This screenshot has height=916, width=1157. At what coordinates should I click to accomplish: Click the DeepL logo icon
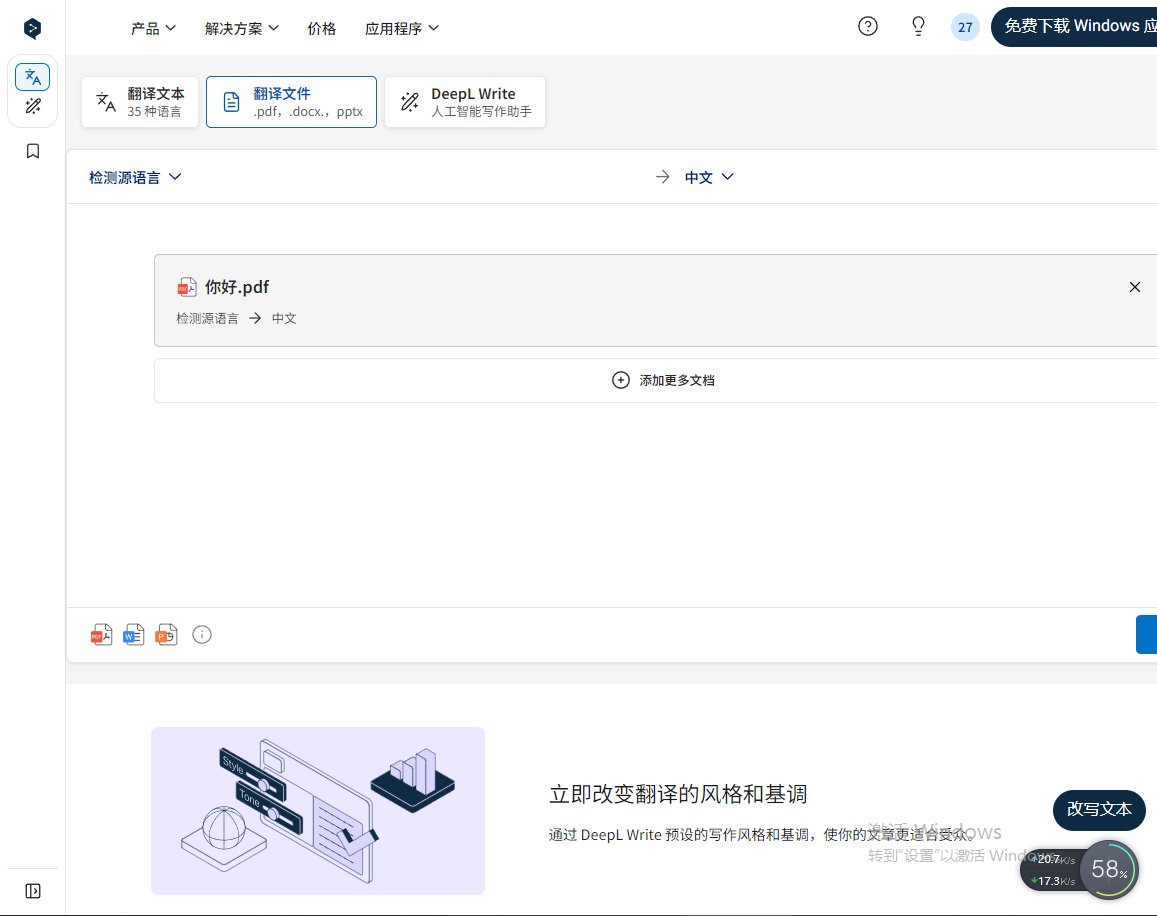point(32,28)
